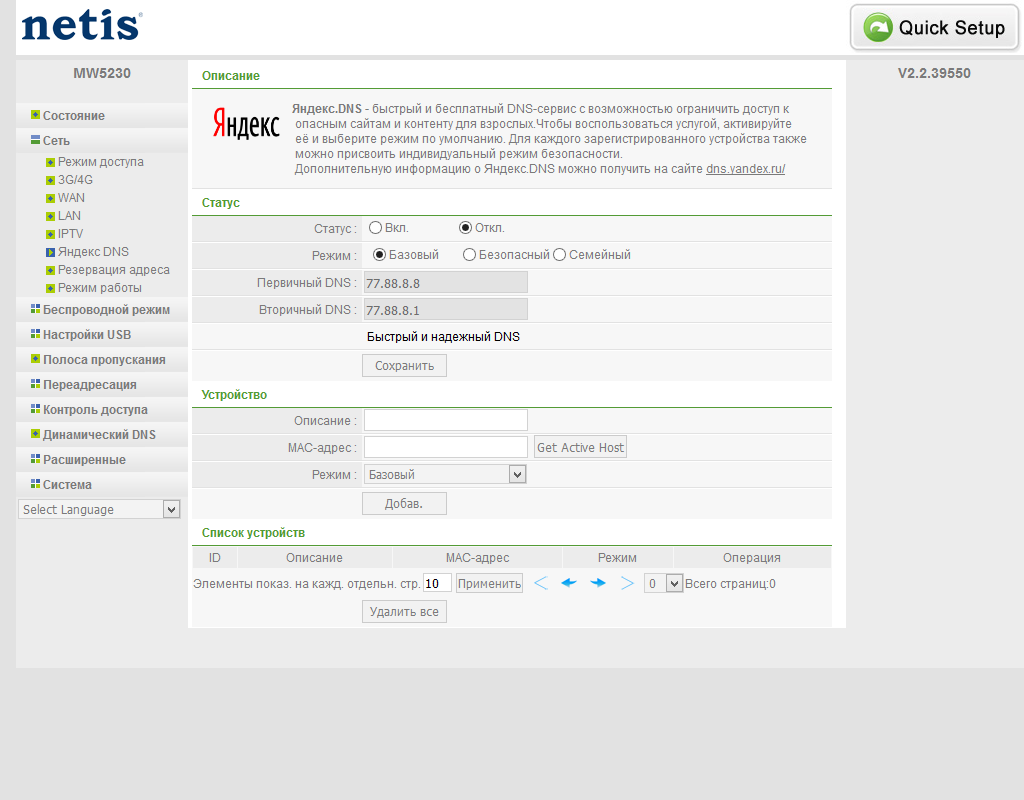Collapse the Сеть section icon

point(35,140)
